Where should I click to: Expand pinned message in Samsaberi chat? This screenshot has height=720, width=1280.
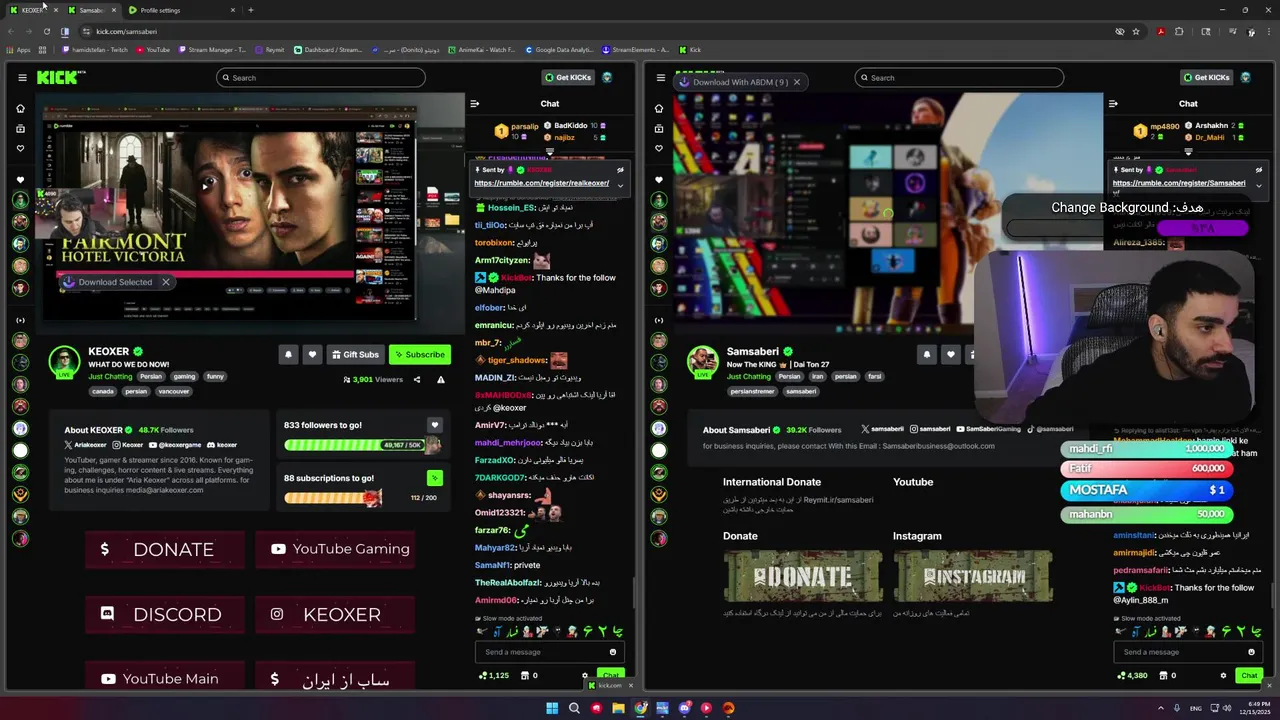[x=1258, y=185]
